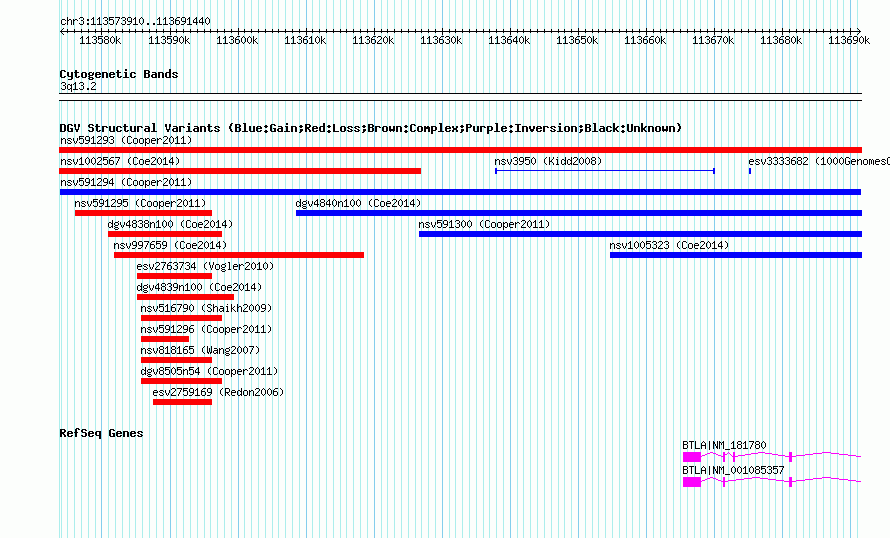Click the nsv591294 (Cooper2011) blue gain bar
The height and width of the screenshot is (538, 890).
(460, 192)
